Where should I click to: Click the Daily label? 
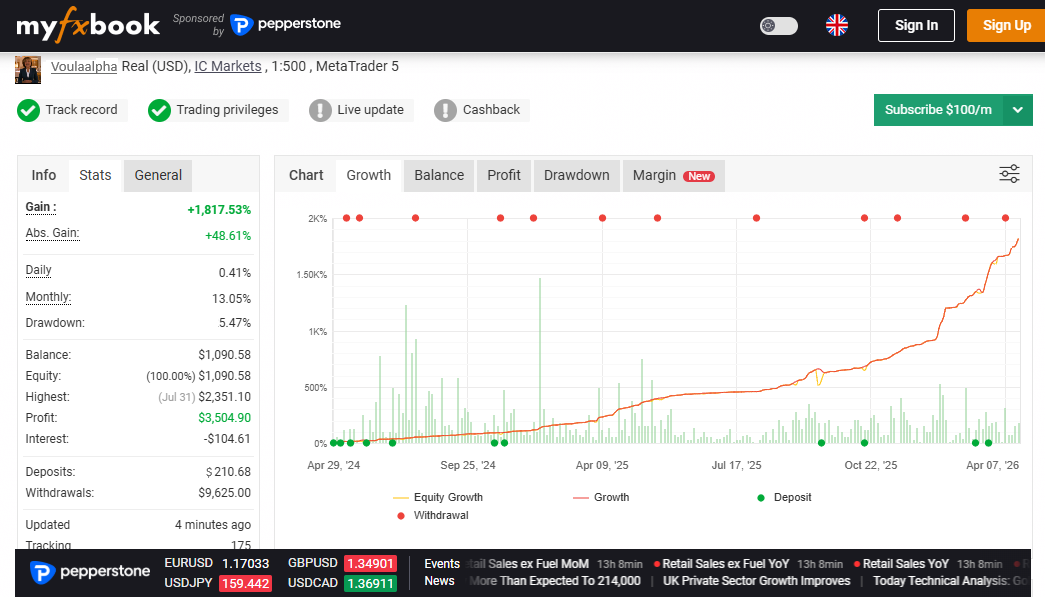click(x=38, y=271)
